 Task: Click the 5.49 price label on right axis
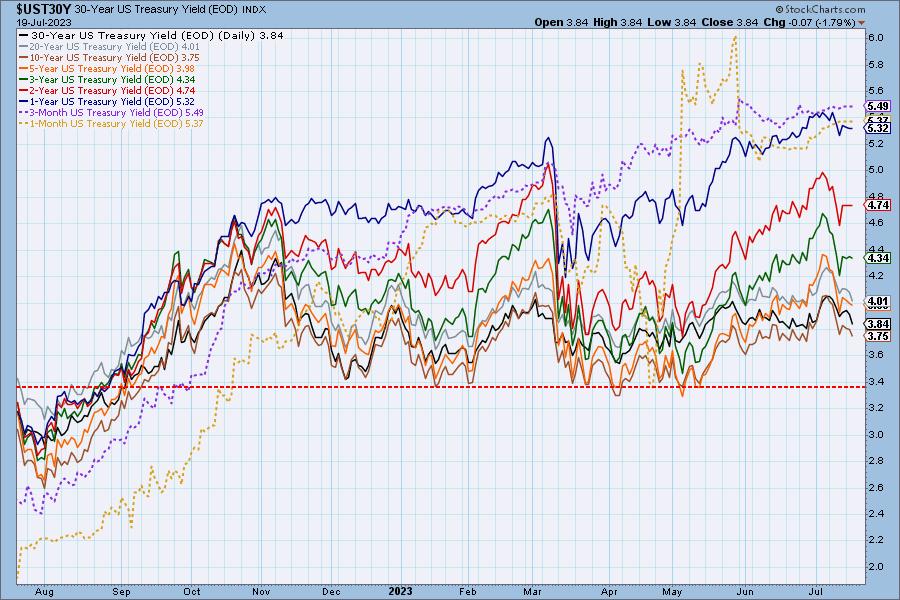point(878,106)
